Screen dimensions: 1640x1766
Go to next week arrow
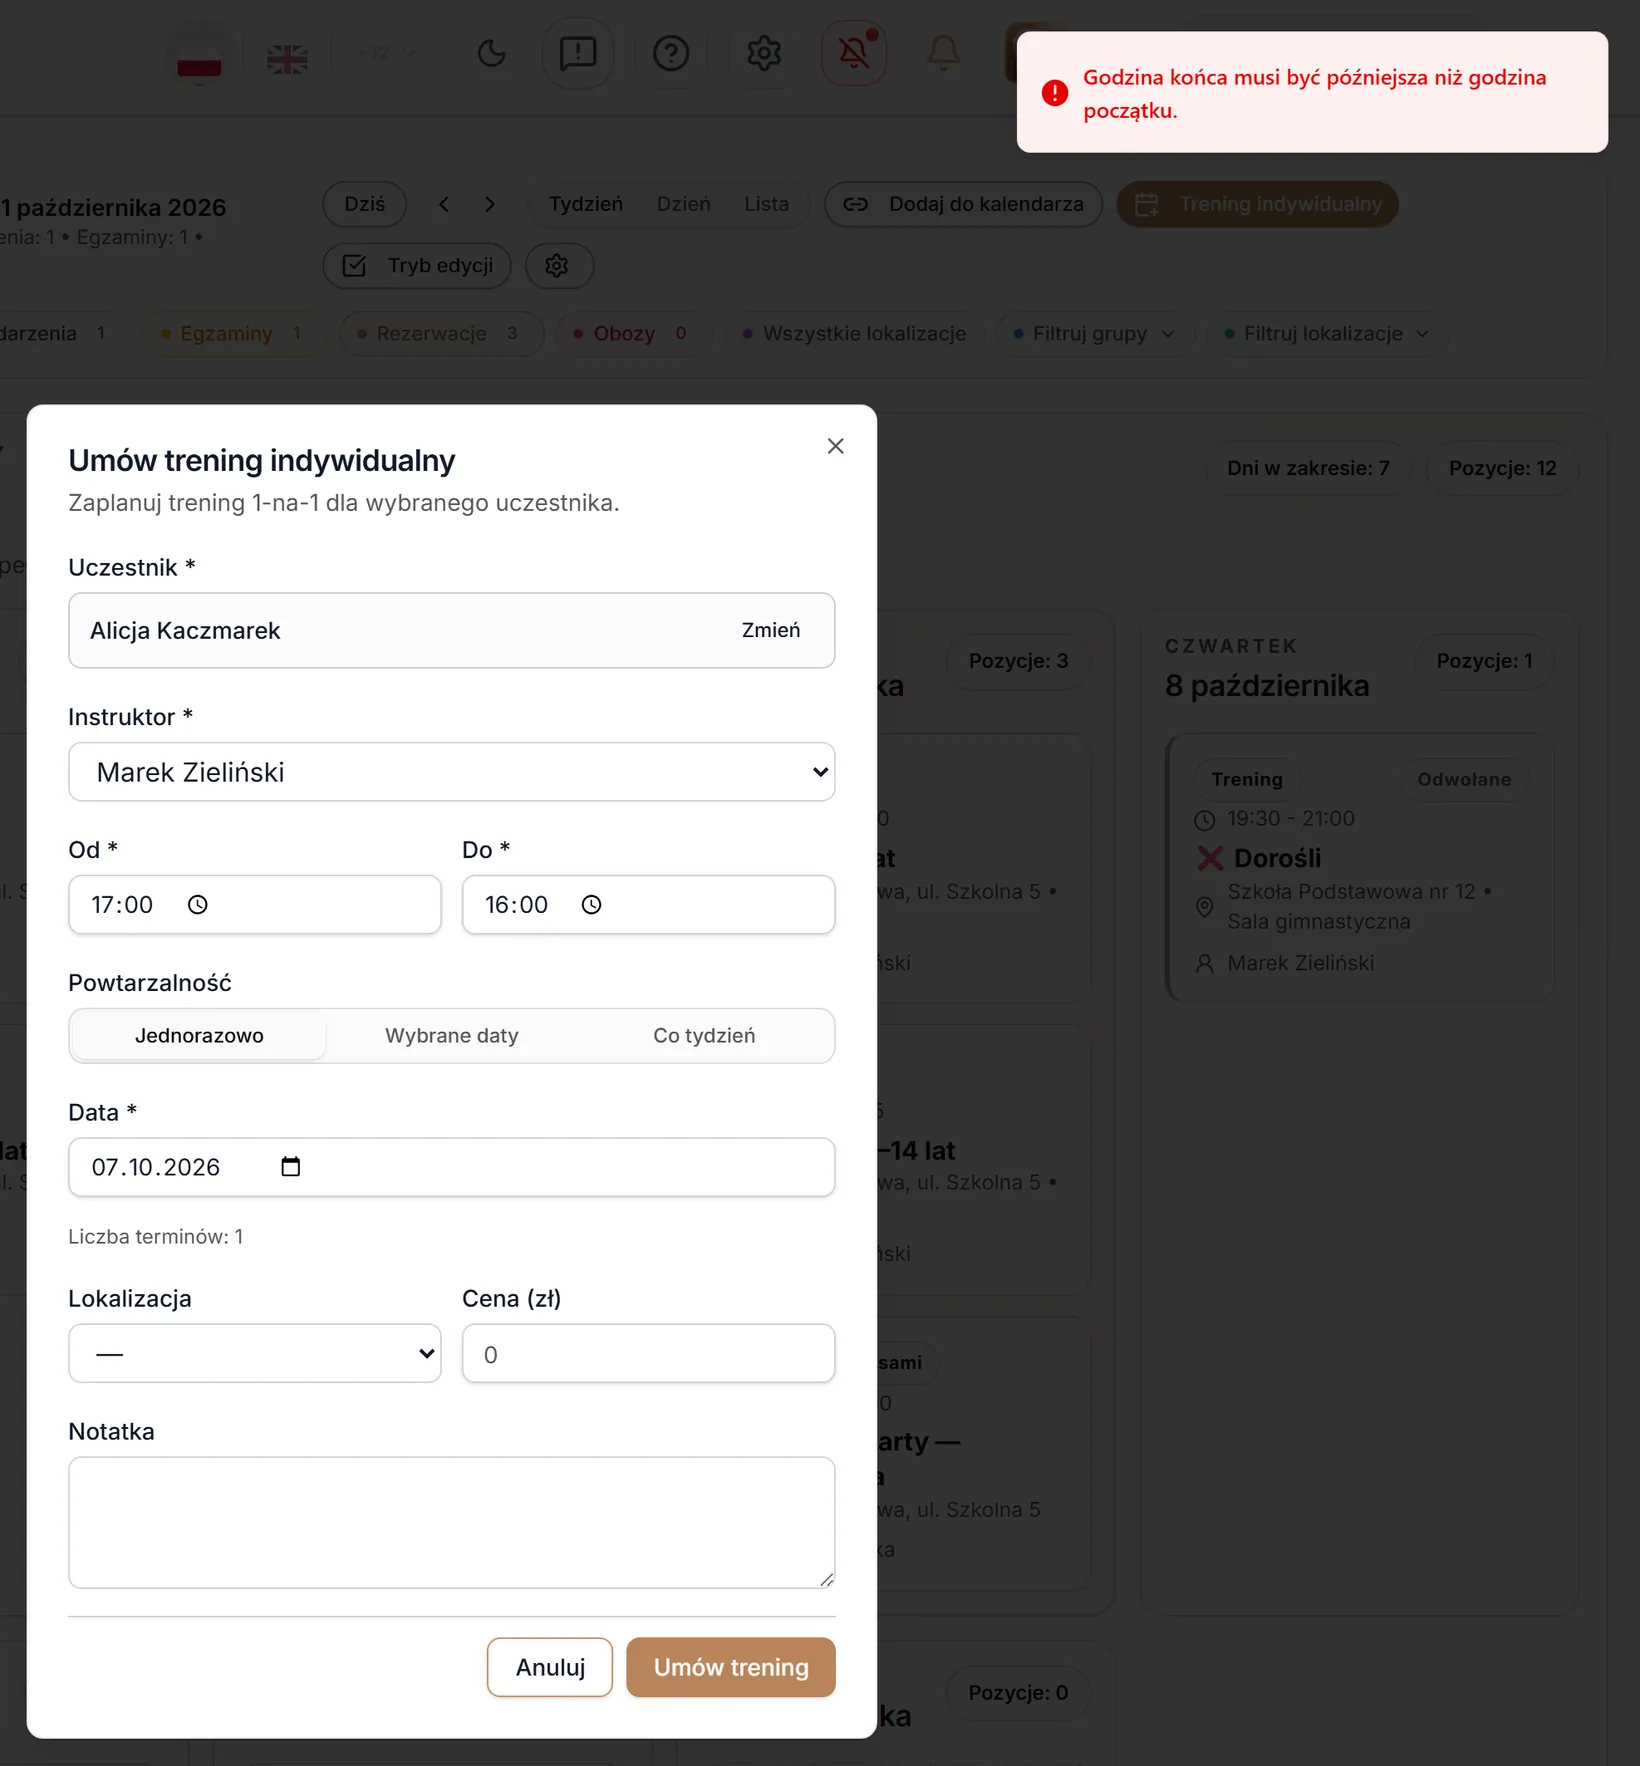point(489,204)
